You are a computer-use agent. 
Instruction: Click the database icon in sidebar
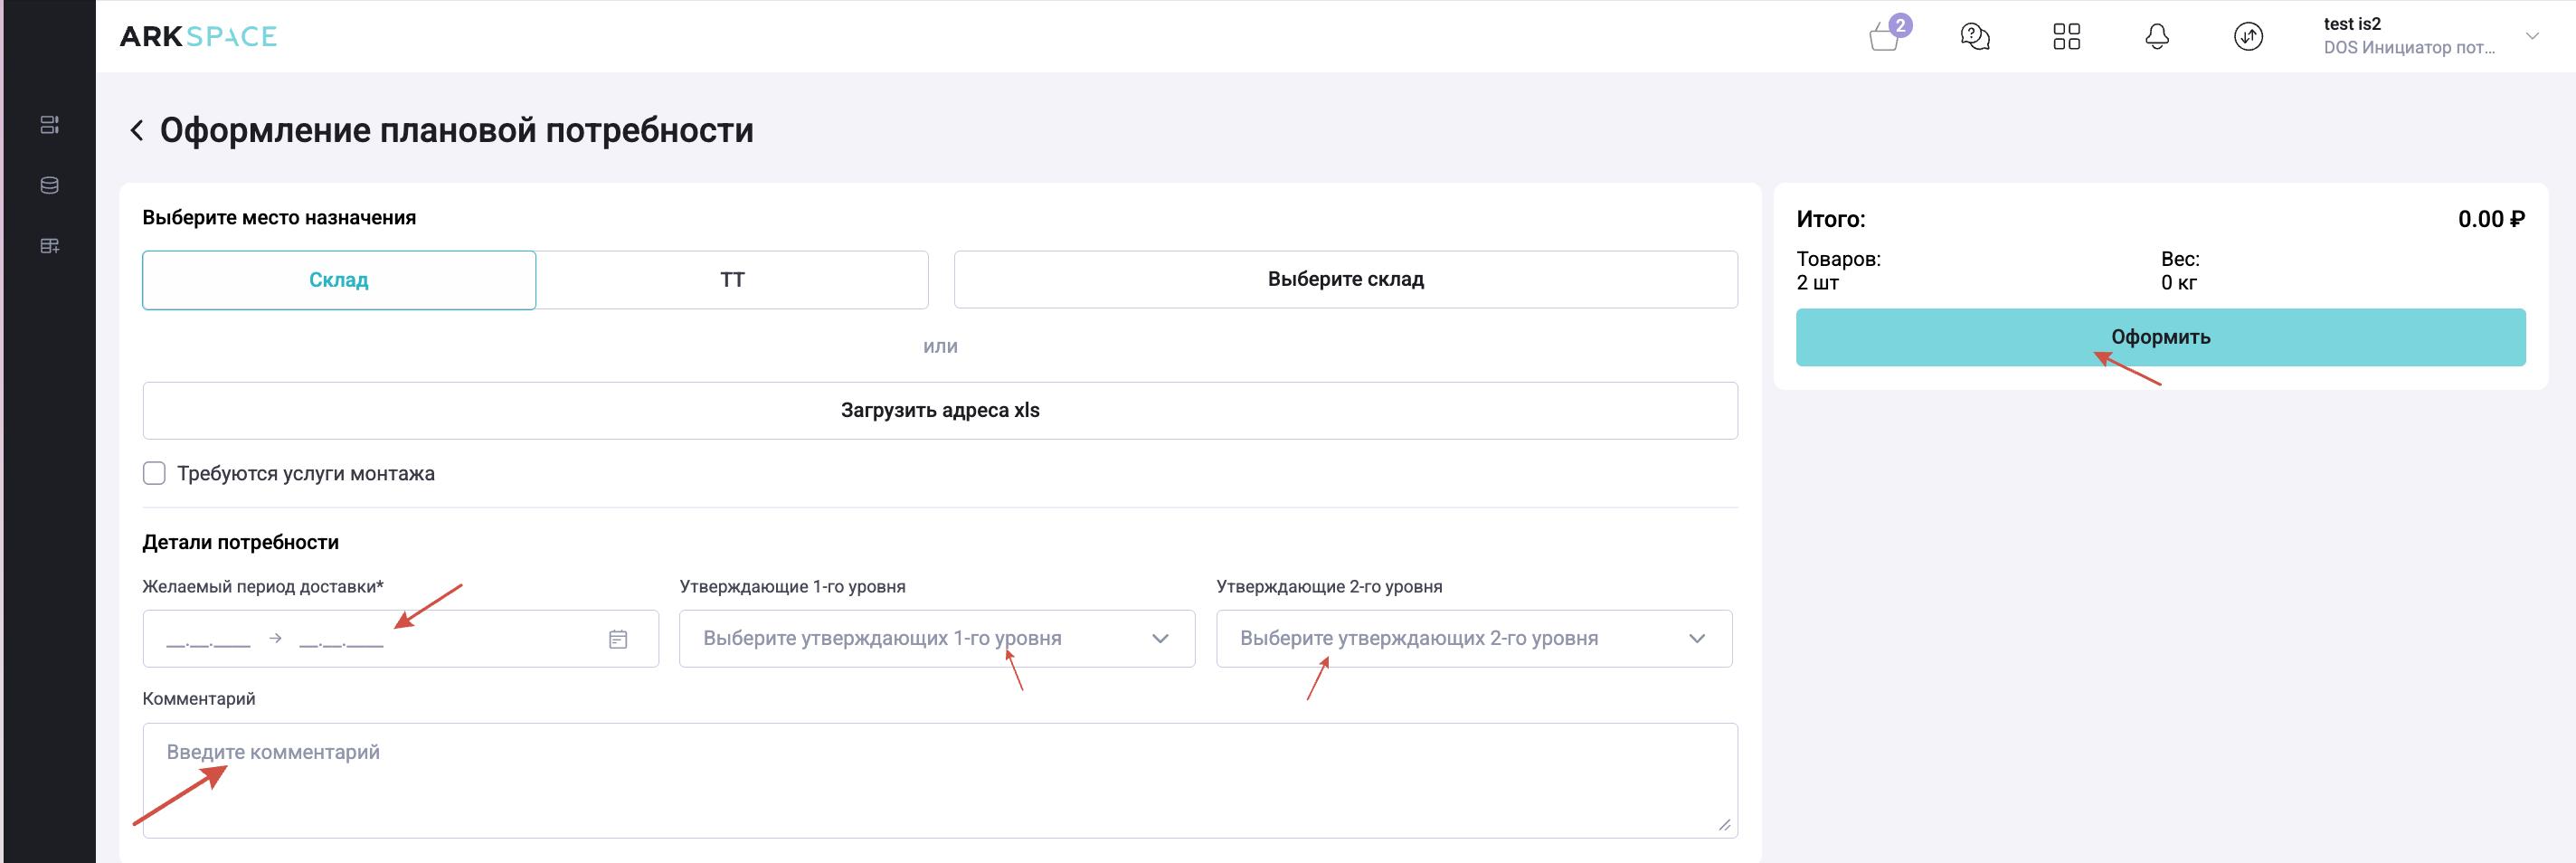click(49, 185)
